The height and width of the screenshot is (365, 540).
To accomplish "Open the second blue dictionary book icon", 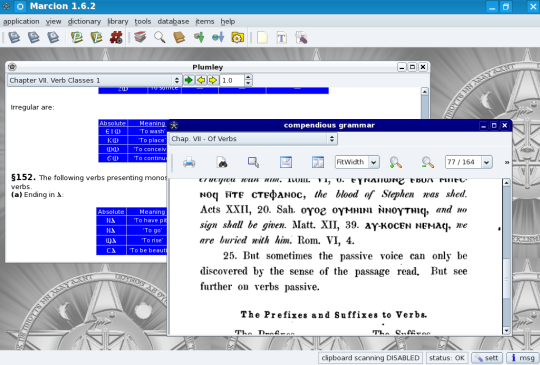I will click(34, 37).
